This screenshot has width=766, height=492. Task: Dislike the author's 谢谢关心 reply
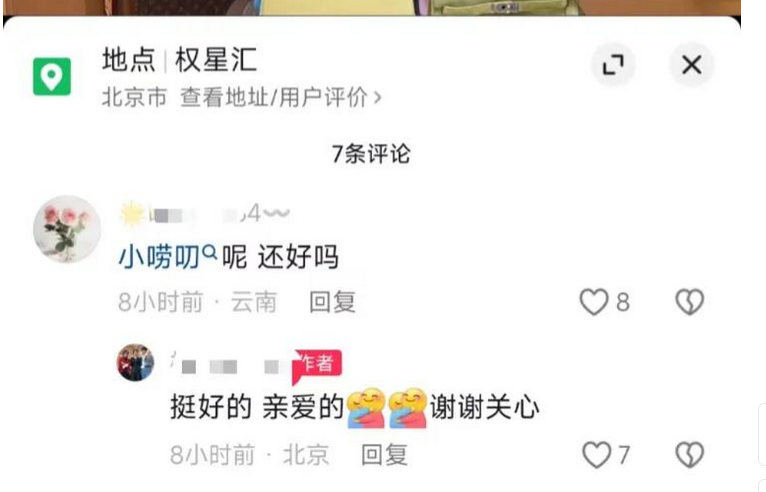coord(689,455)
